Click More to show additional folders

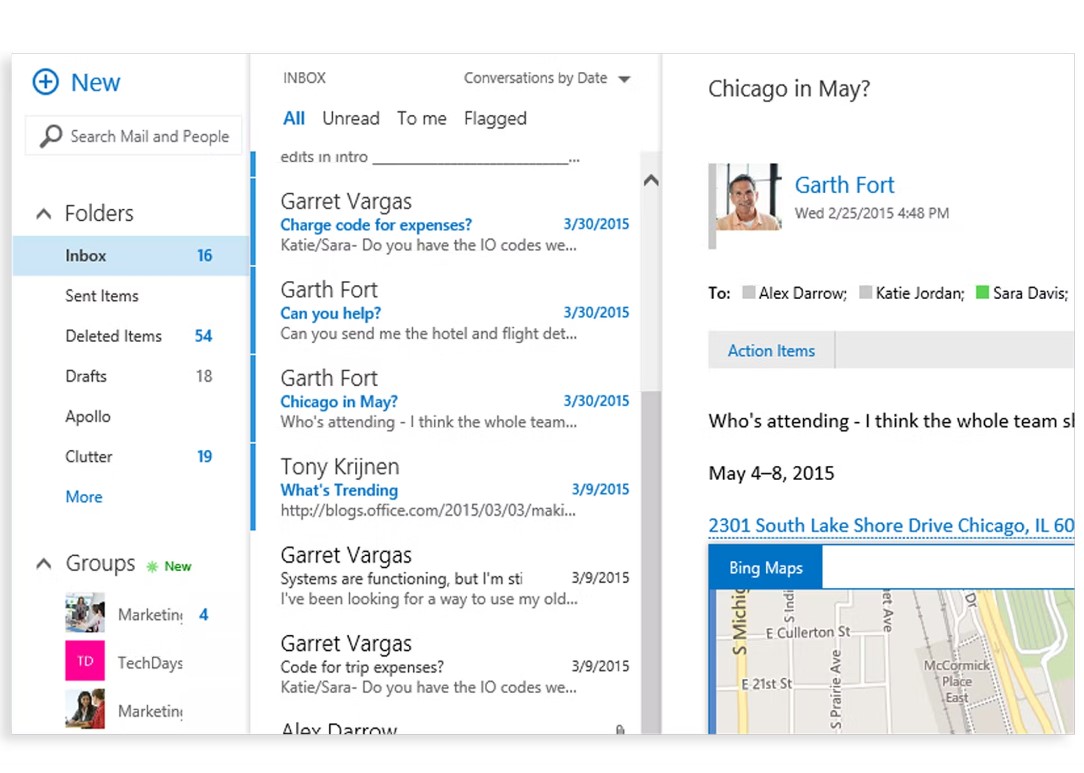pos(83,496)
